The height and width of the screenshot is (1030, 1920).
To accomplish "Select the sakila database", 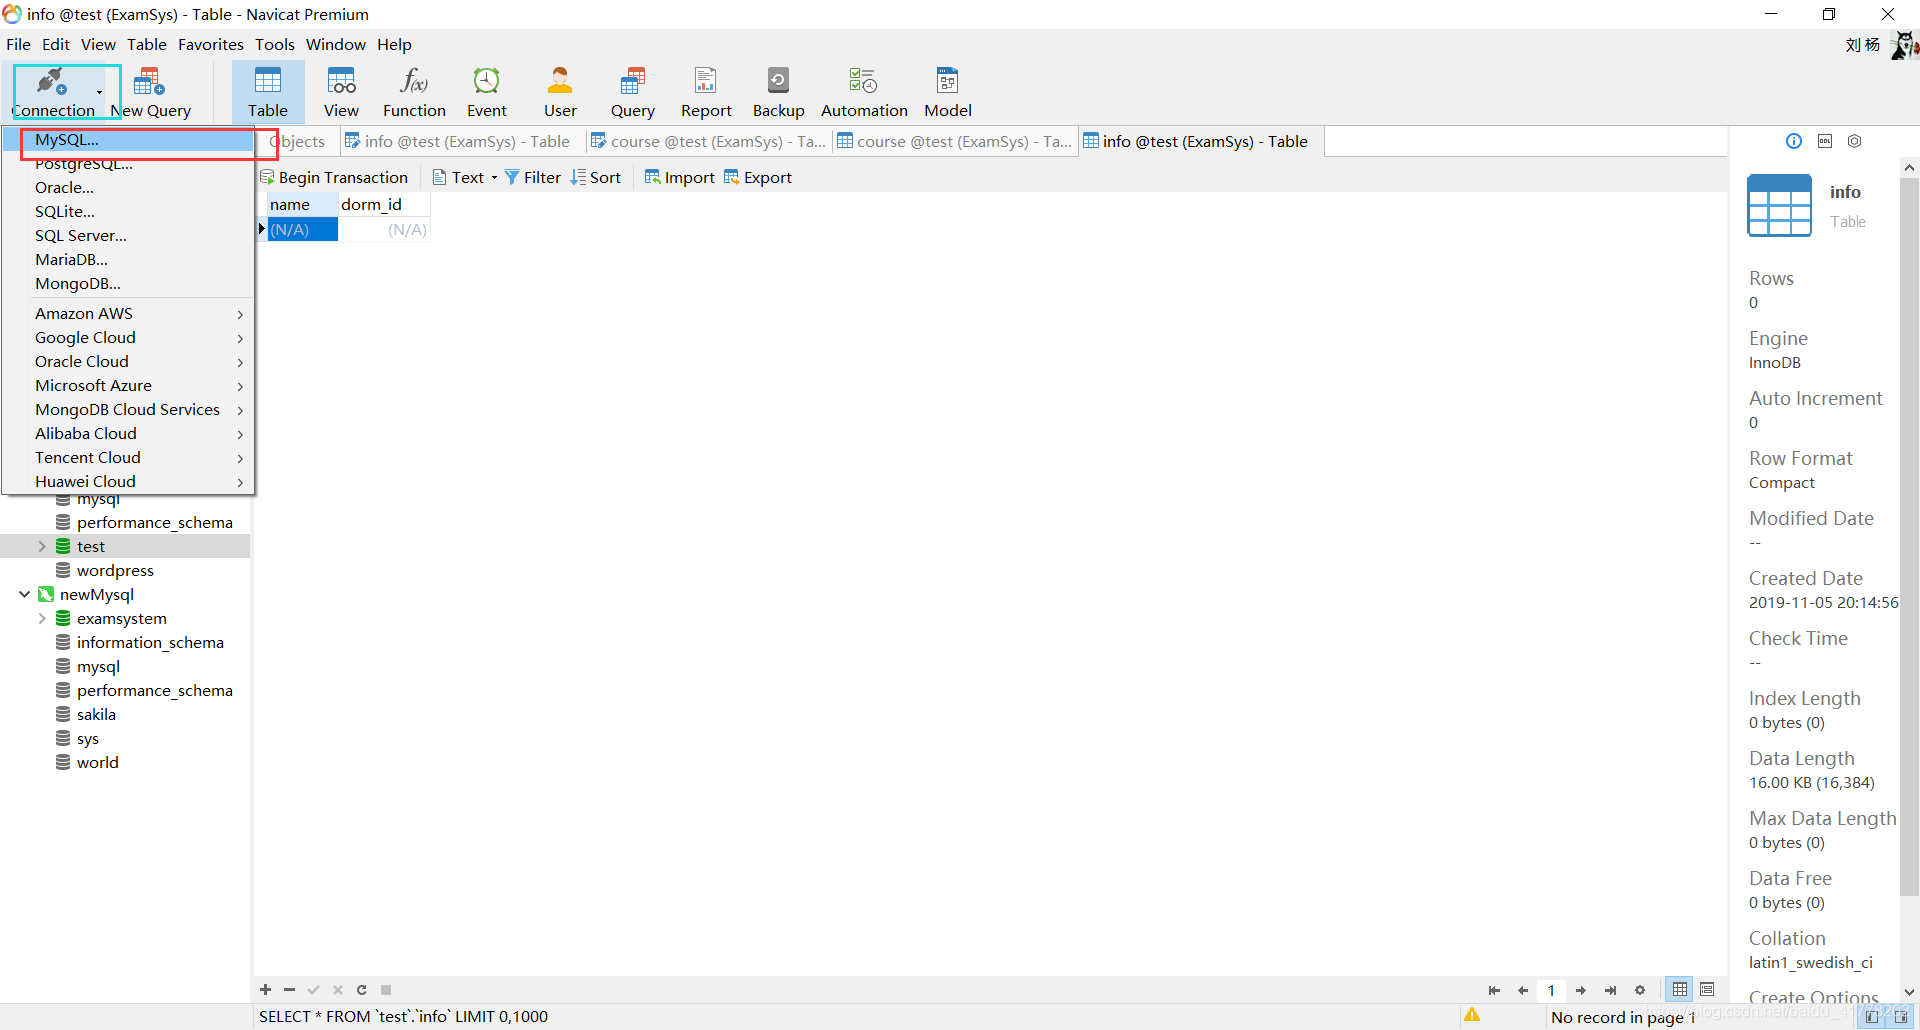I will click(x=96, y=714).
